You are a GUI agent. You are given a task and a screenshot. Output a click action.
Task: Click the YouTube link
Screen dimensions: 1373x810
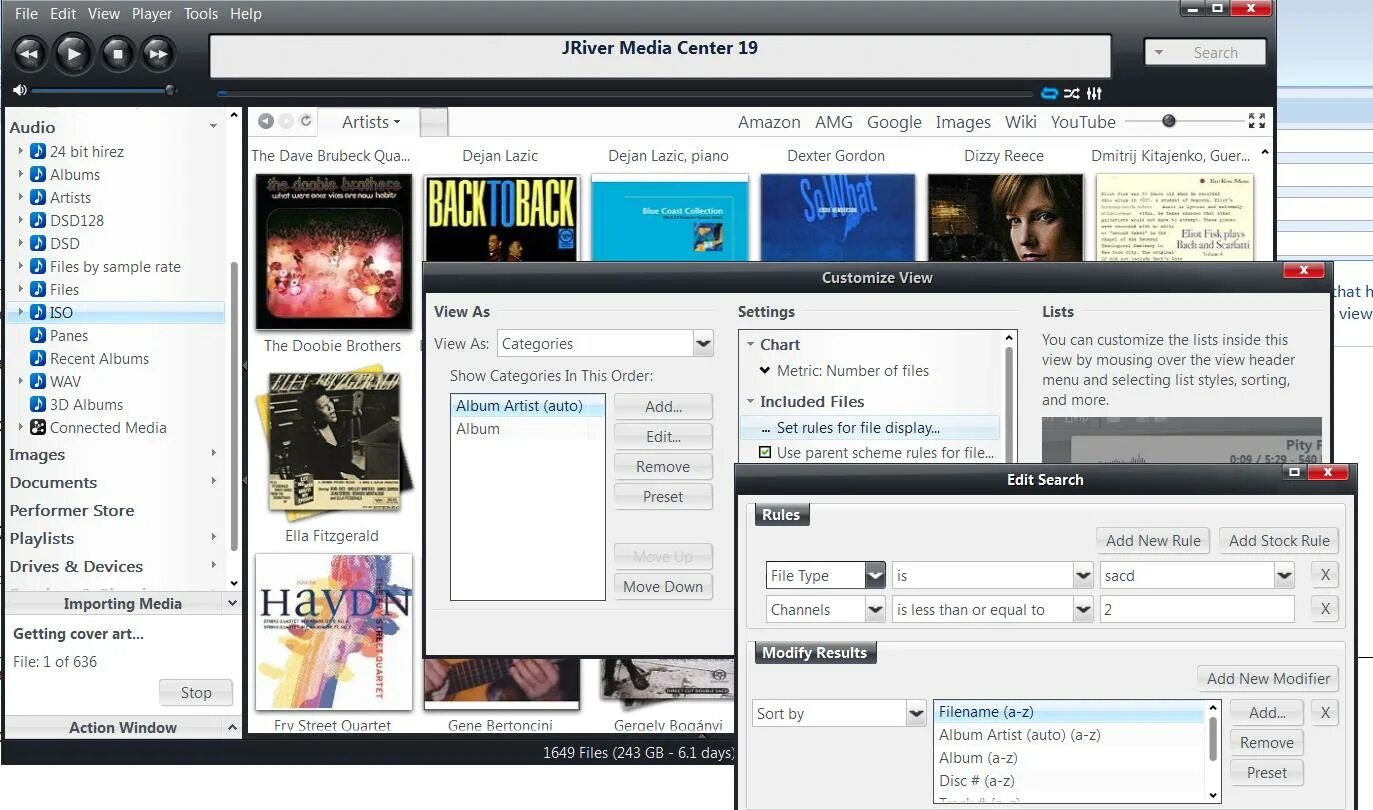[x=1083, y=122]
